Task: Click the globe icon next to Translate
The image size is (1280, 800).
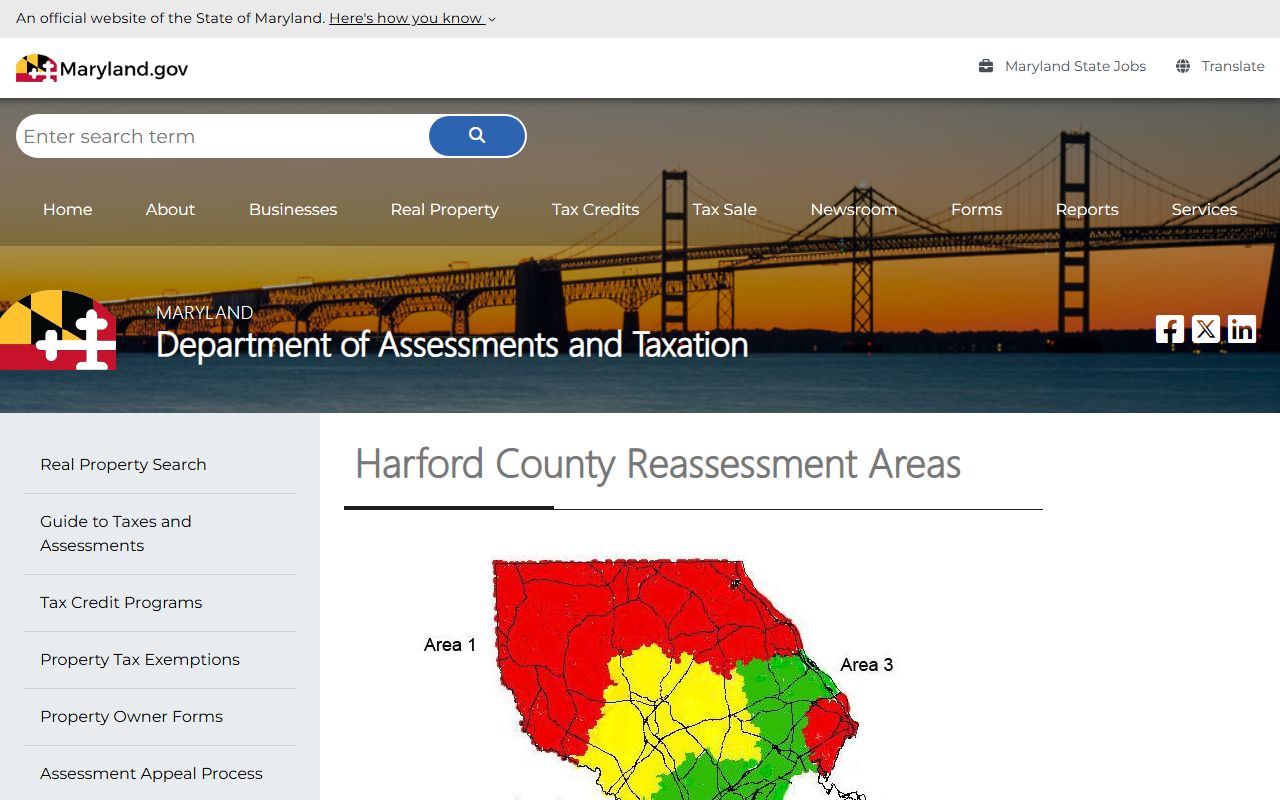Action: (1183, 66)
